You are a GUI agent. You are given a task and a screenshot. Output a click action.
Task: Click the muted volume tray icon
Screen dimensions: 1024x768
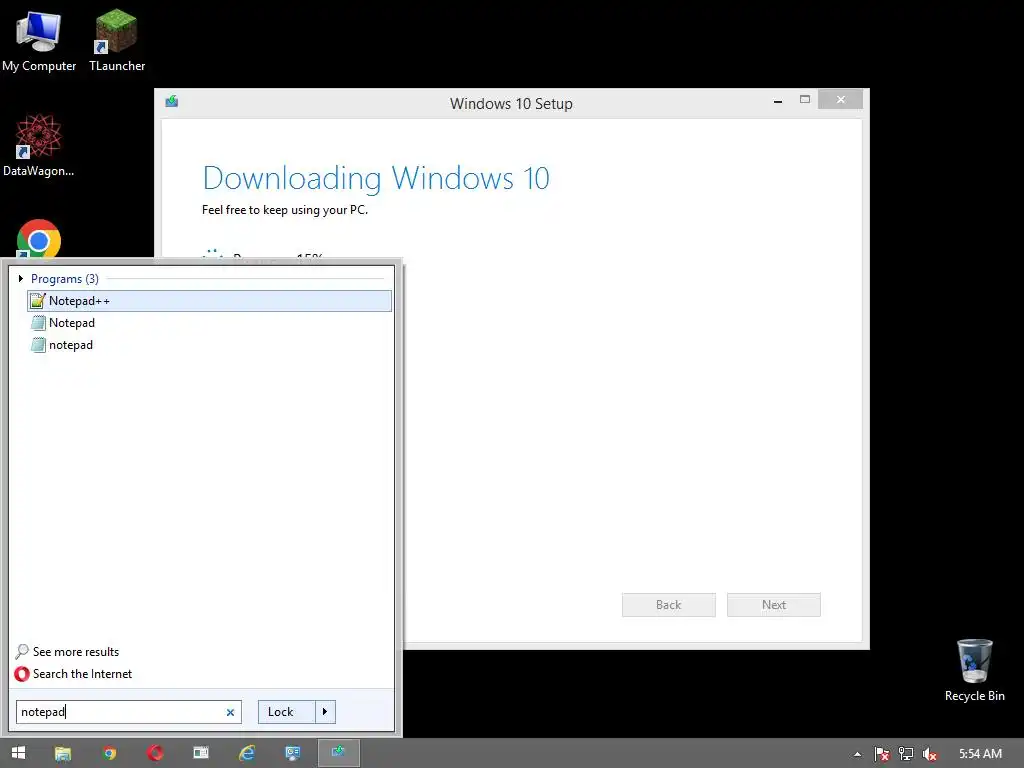tap(930, 754)
